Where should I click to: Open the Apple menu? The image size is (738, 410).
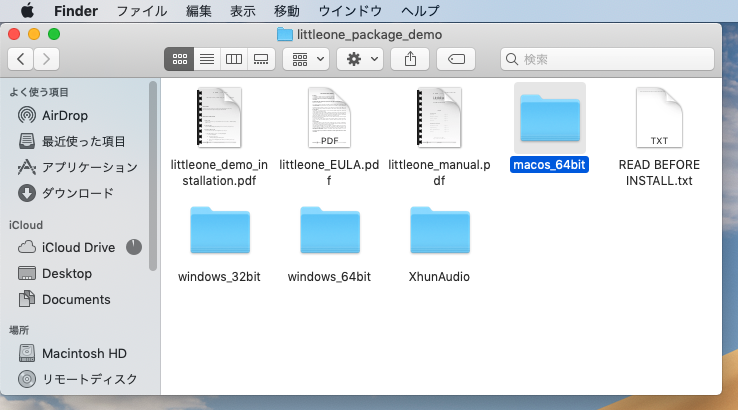(x=27, y=10)
